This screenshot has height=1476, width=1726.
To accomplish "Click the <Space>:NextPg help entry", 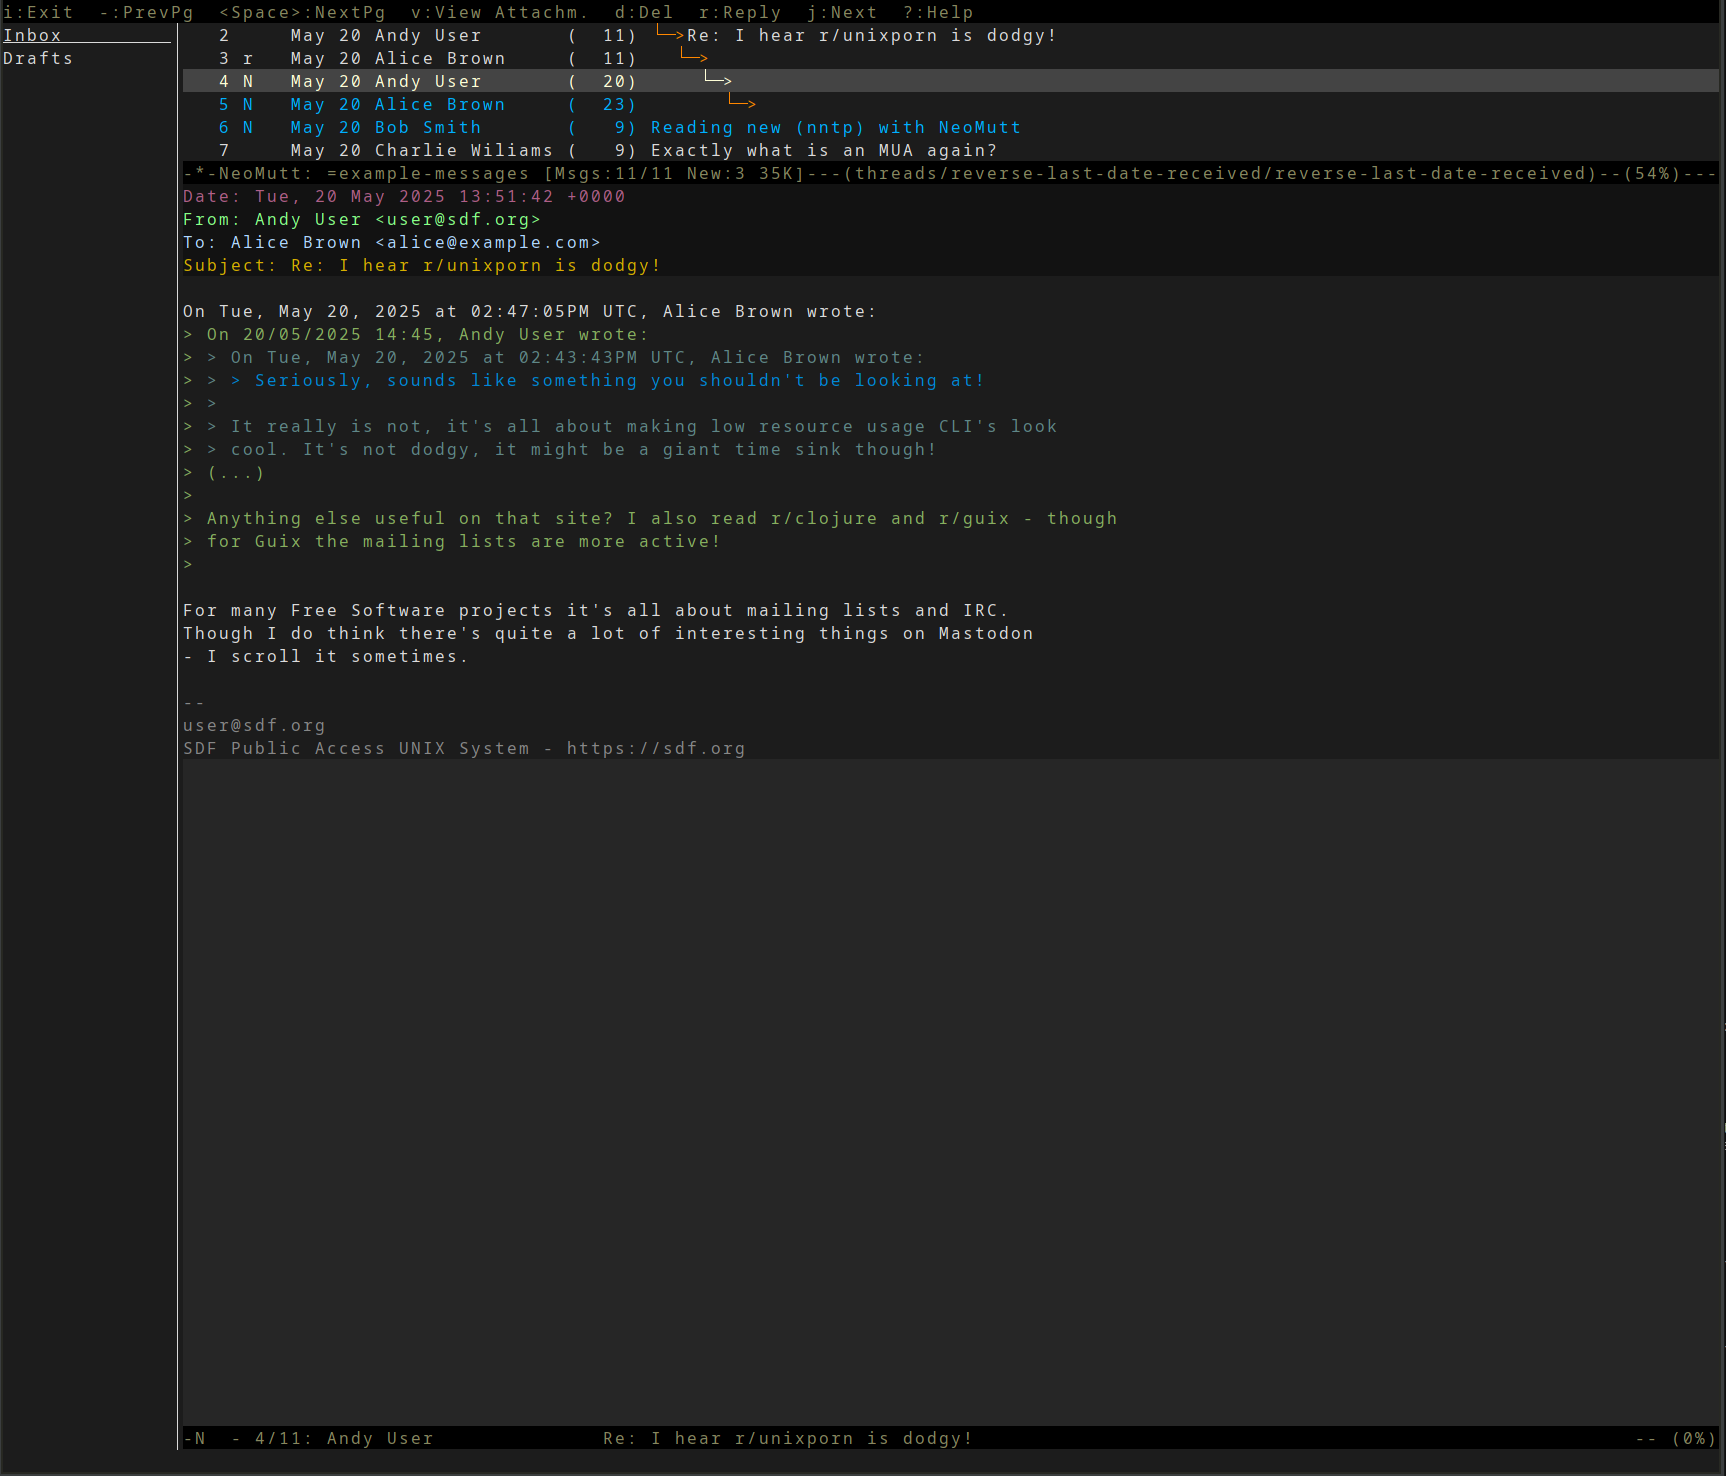I will (x=302, y=12).
